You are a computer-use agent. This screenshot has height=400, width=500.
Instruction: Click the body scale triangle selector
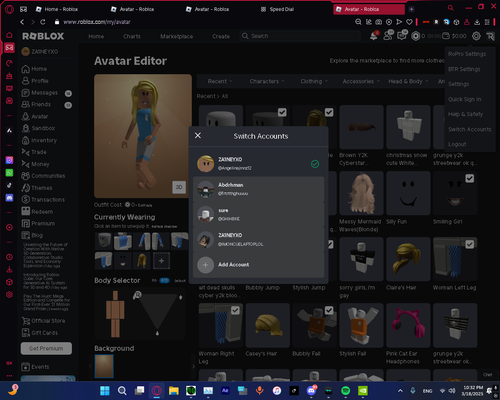pyautogui.click(x=158, y=313)
